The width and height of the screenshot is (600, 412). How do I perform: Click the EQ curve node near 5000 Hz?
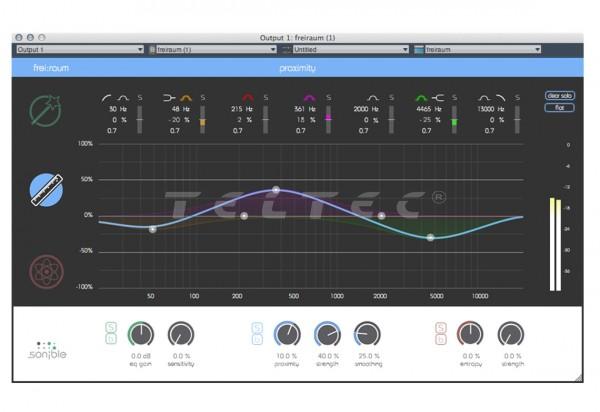tap(431, 237)
